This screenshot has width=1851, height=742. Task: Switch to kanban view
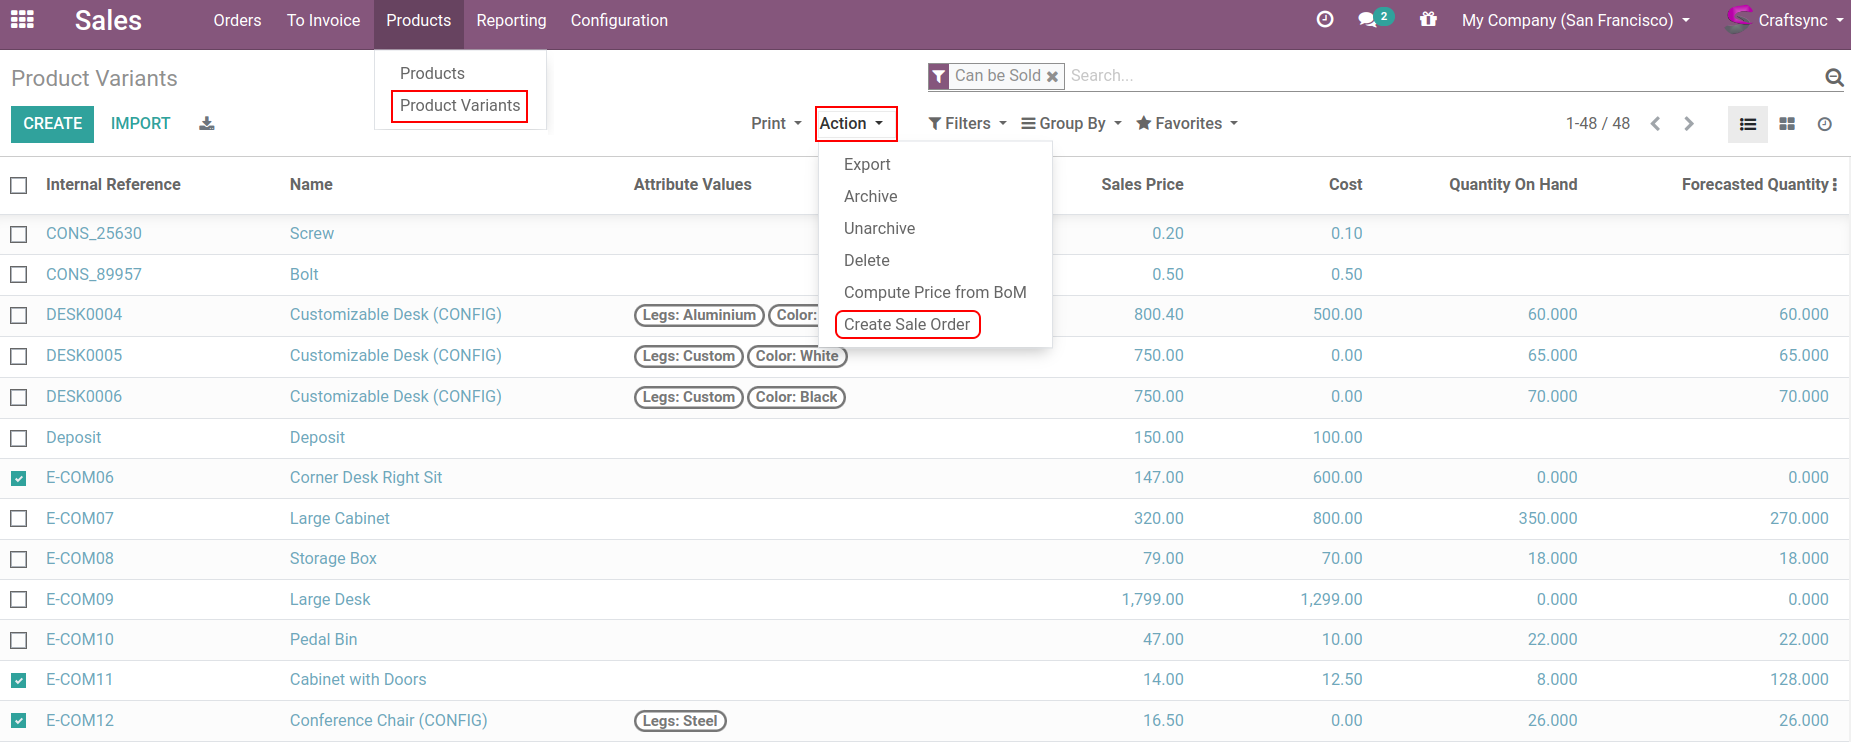[1787, 124]
